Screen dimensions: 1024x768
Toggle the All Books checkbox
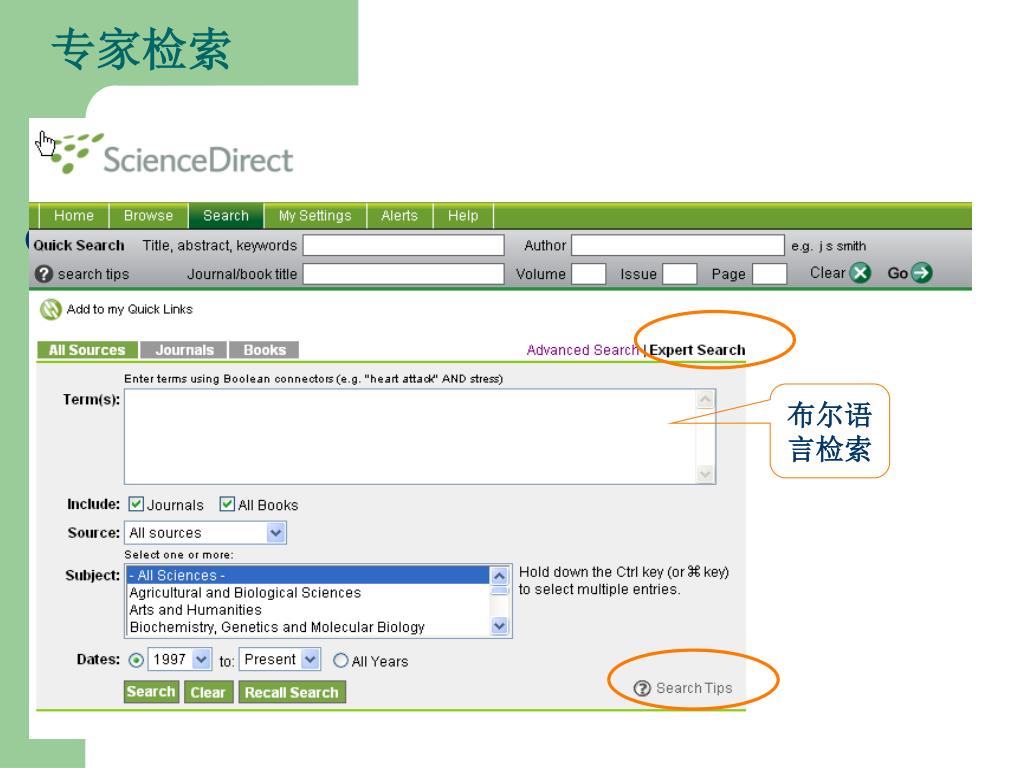[227, 504]
